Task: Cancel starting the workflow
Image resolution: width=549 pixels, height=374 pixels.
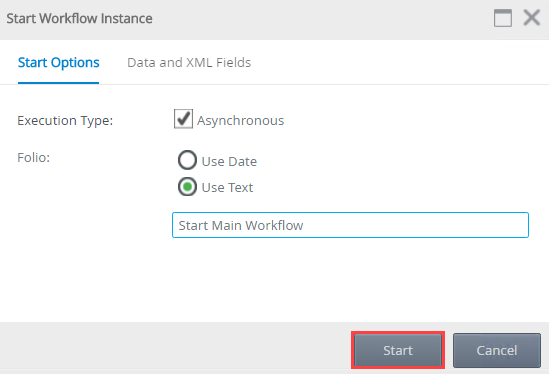Action: (x=497, y=350)
